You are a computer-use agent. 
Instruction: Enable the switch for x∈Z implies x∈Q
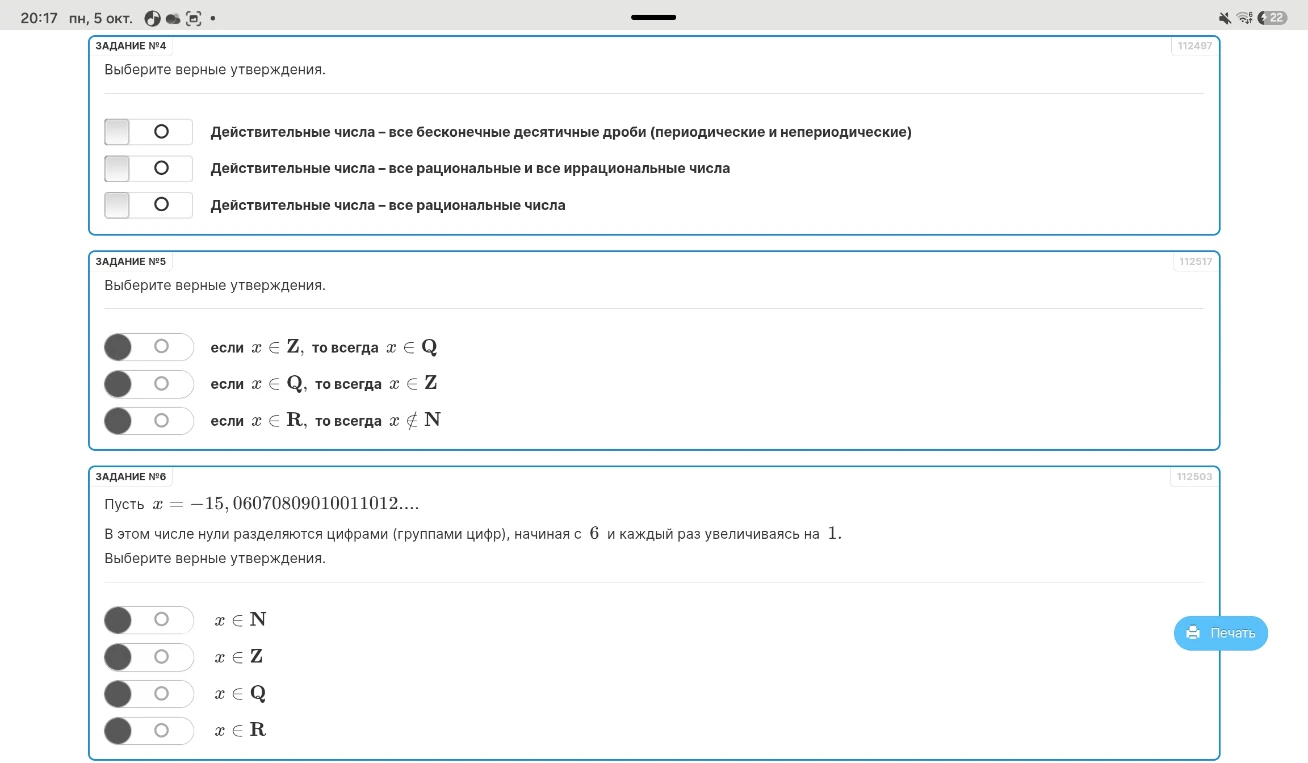(x=148, y=347)
